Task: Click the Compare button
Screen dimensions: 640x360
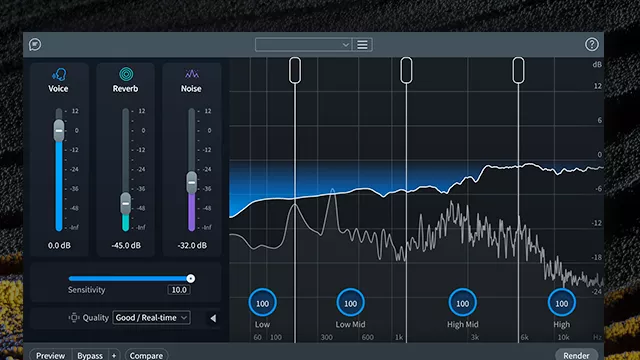Action: coord(146,355)
